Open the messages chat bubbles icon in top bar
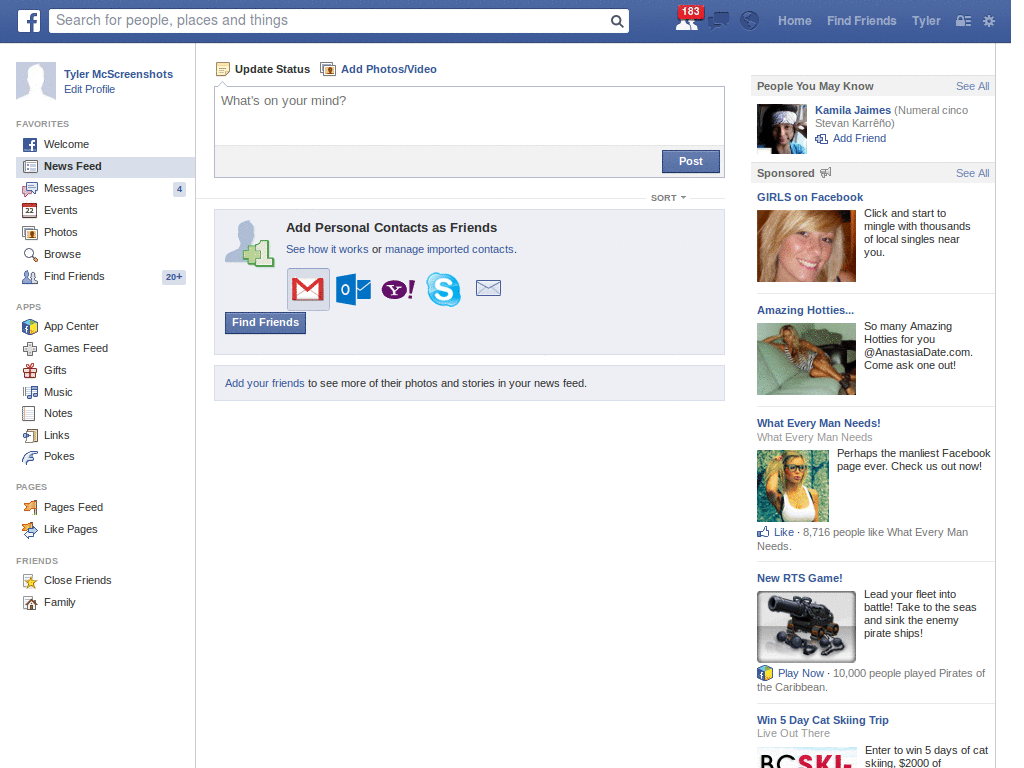This screenshot has height=768, width=1024. 718,21
